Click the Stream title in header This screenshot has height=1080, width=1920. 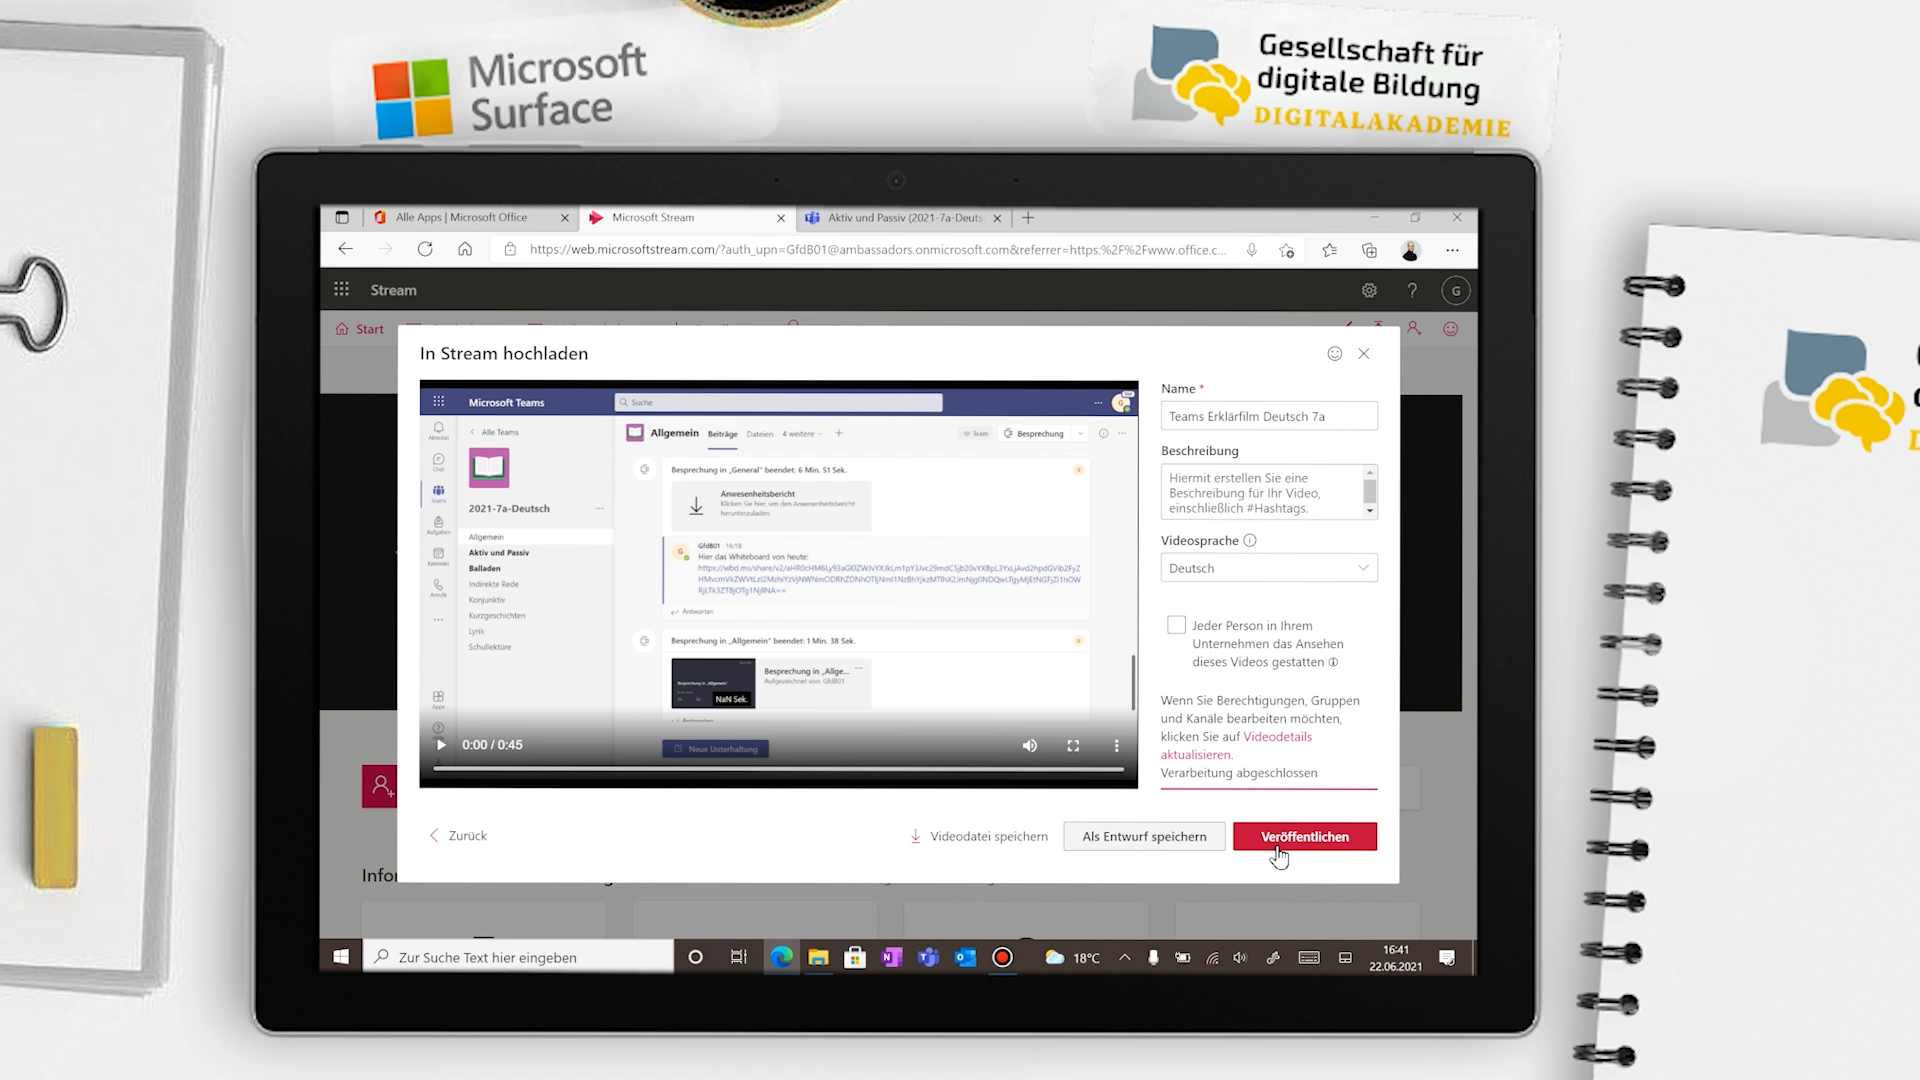click(393, 290)
